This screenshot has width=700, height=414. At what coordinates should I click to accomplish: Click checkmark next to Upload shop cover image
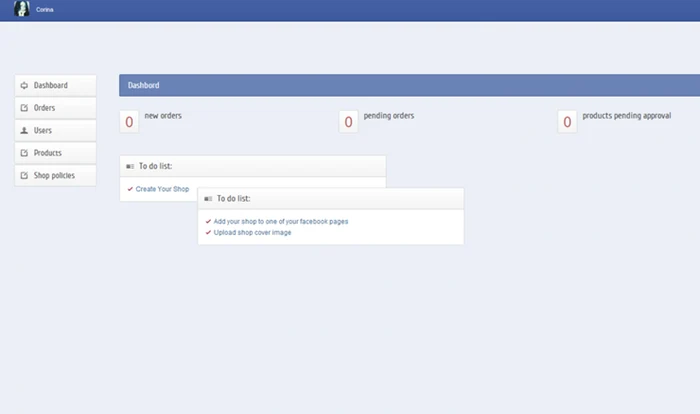pyautogui.click(x=208, y=233)
